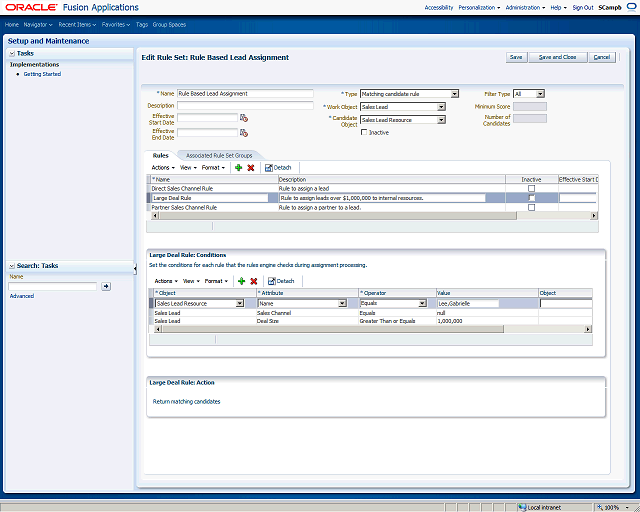This screenshot has width=640, height=512.
Task: Click the Oracle logo
Action: [31, 7]
